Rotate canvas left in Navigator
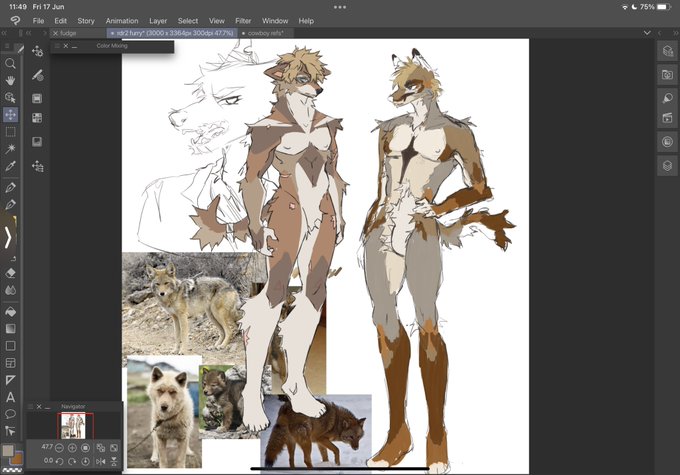The height and width of the screenshot is (475, 680). 59,461
